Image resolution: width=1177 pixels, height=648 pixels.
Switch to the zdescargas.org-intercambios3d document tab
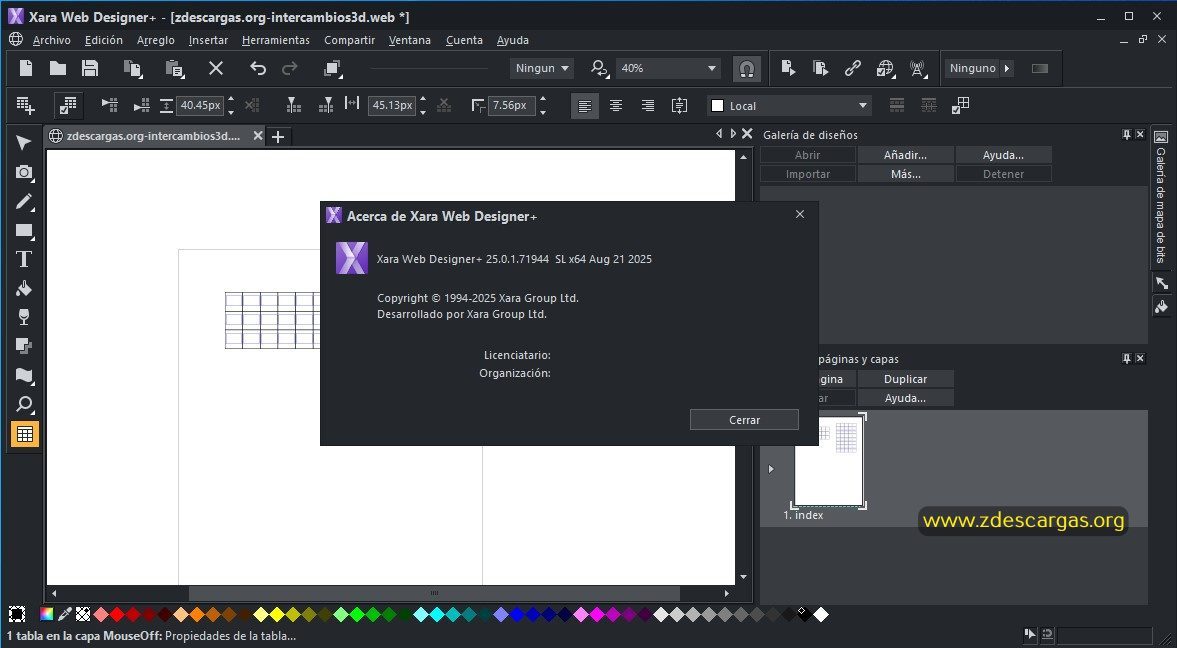(154, 136)
